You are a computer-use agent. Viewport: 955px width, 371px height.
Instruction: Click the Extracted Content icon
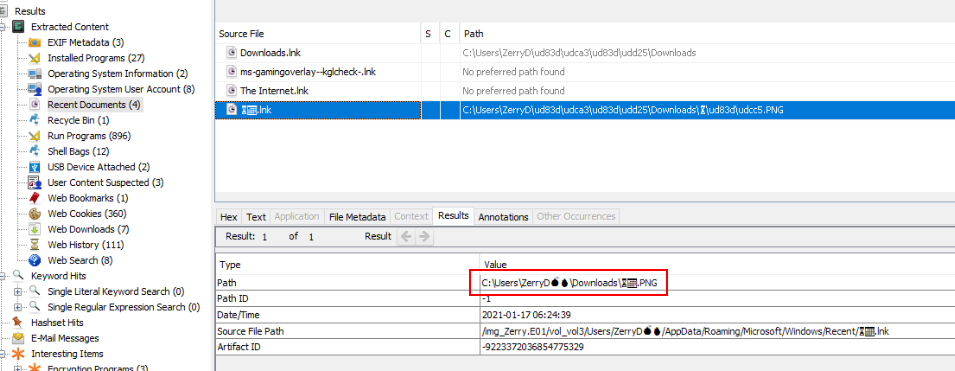tap(18, 27)
